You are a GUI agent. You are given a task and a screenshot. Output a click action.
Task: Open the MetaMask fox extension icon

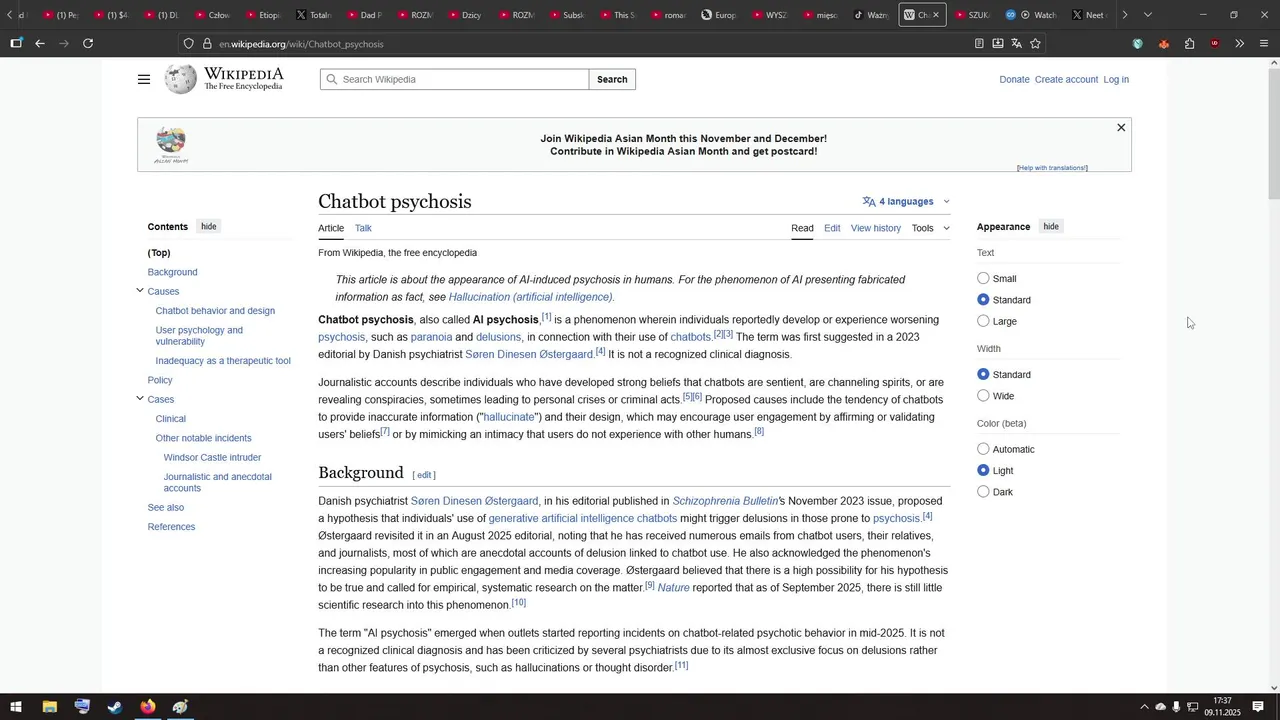click(x=1164, y=43)
